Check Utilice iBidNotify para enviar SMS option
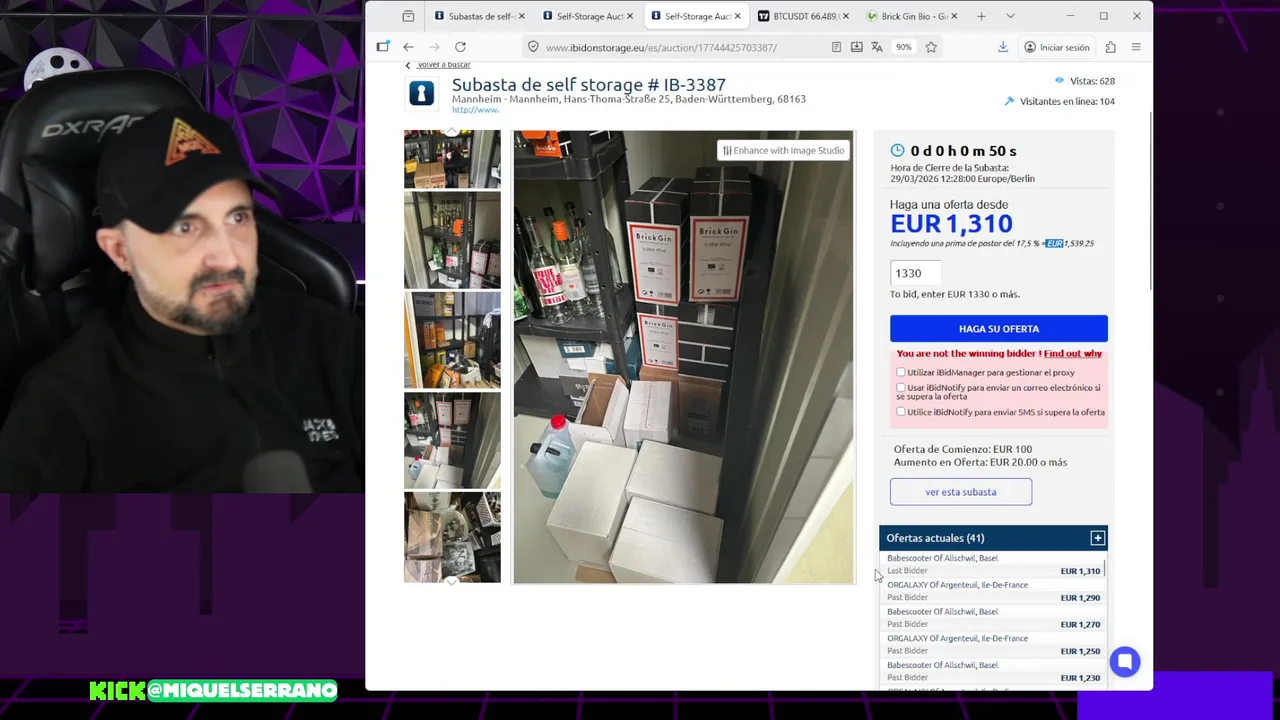Viewport: 1280px width, 720px height. [900, 412]
